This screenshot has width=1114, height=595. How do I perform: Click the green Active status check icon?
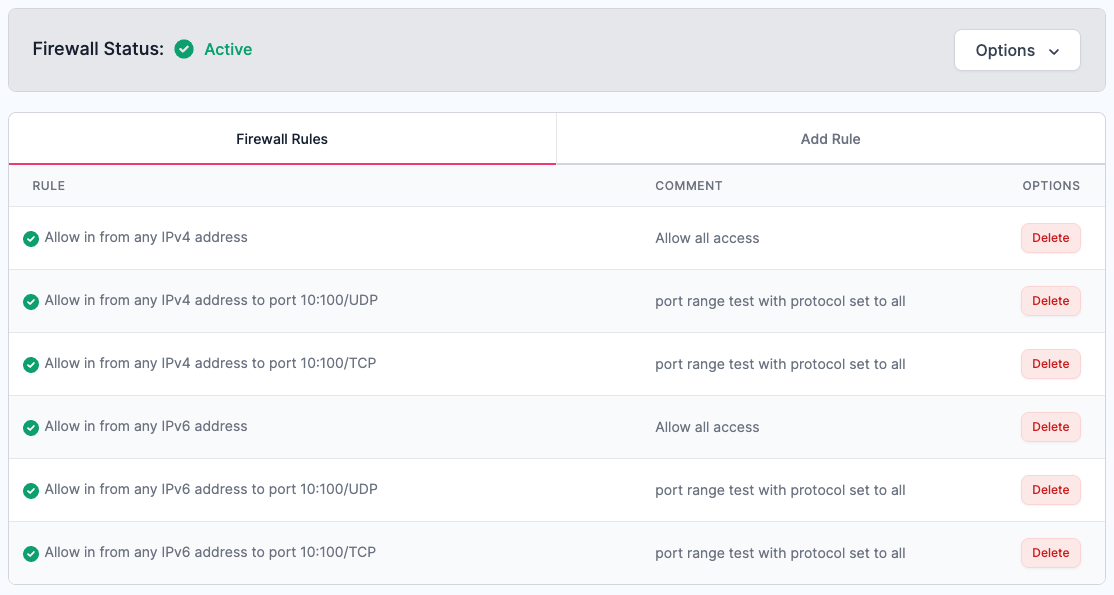coord(184,49)
